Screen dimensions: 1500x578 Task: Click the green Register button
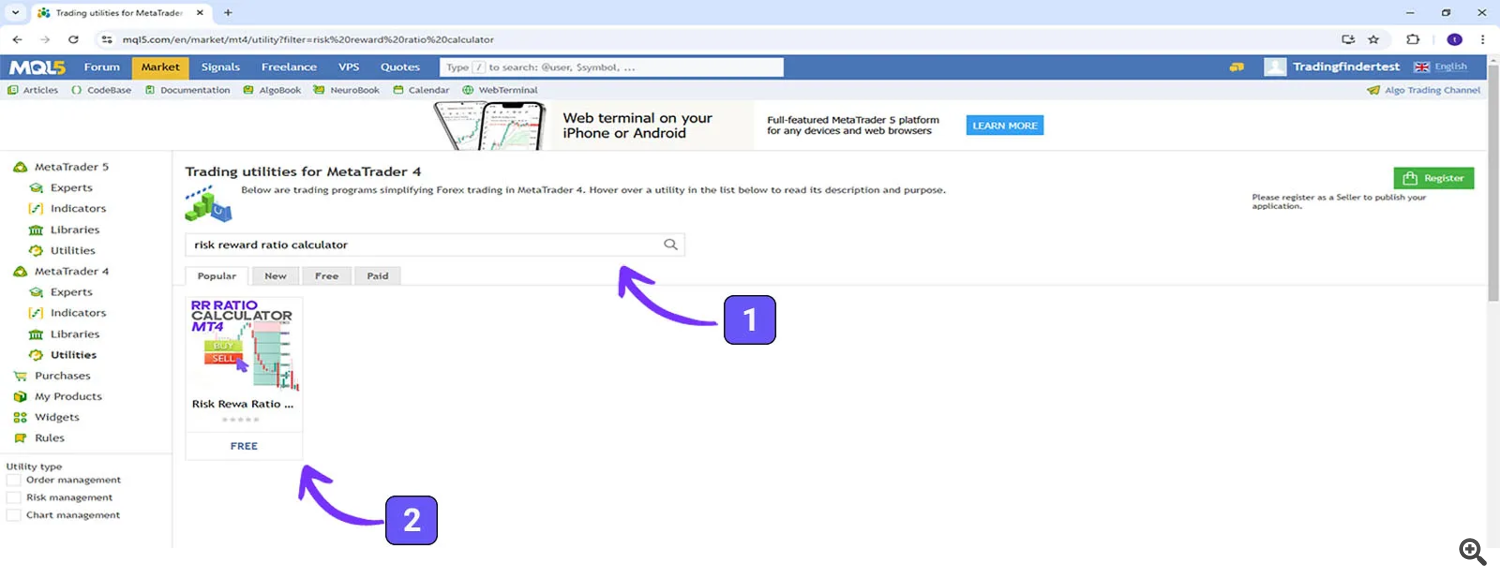coord(1434,178)
